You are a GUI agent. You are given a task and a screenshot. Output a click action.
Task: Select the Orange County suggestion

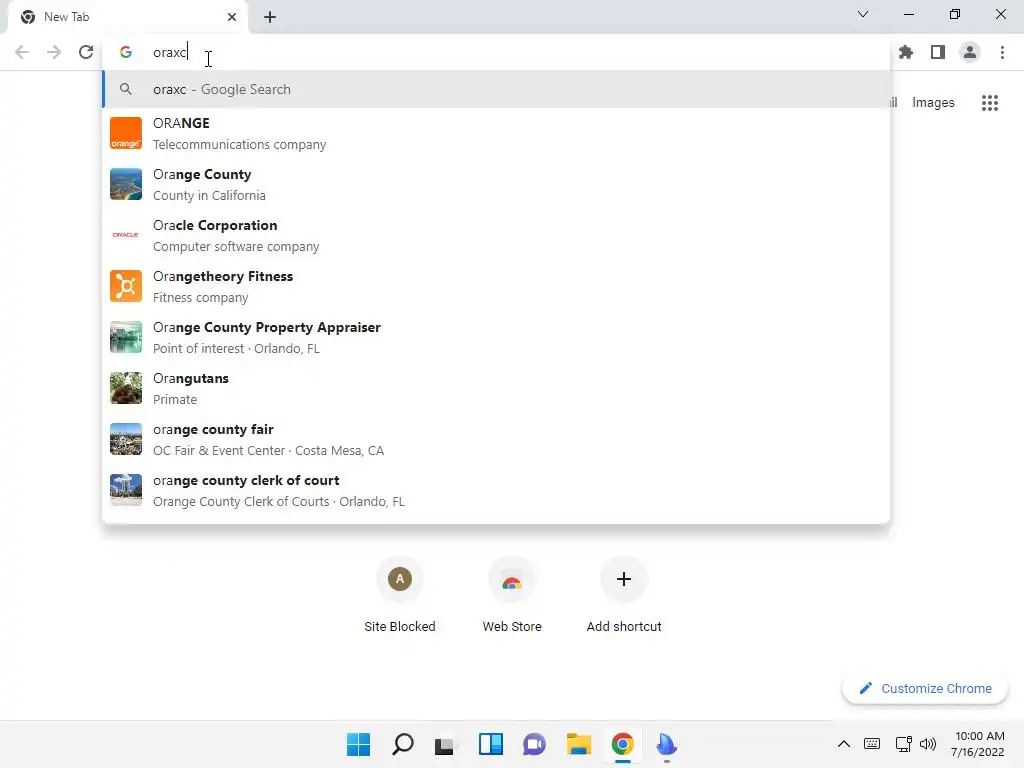point(496,184)
